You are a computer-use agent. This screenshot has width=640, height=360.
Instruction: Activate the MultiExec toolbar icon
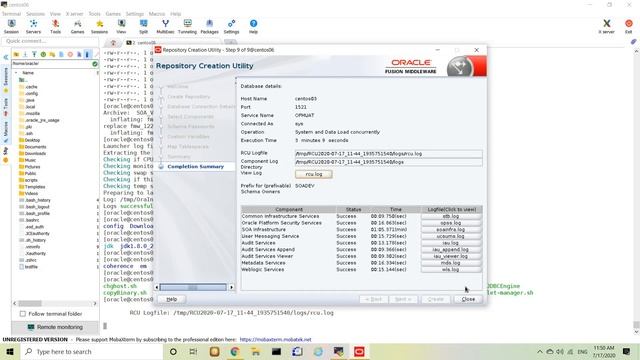pos(165,27)
